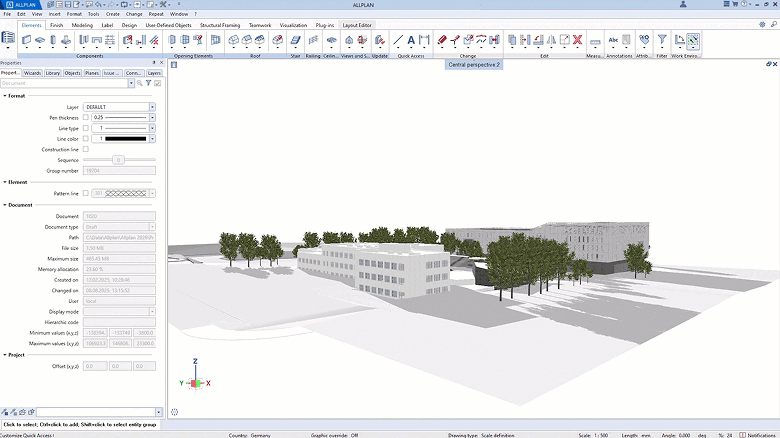Click the red X Delete tool
This screenshot has height=438, width=780.
577,40
